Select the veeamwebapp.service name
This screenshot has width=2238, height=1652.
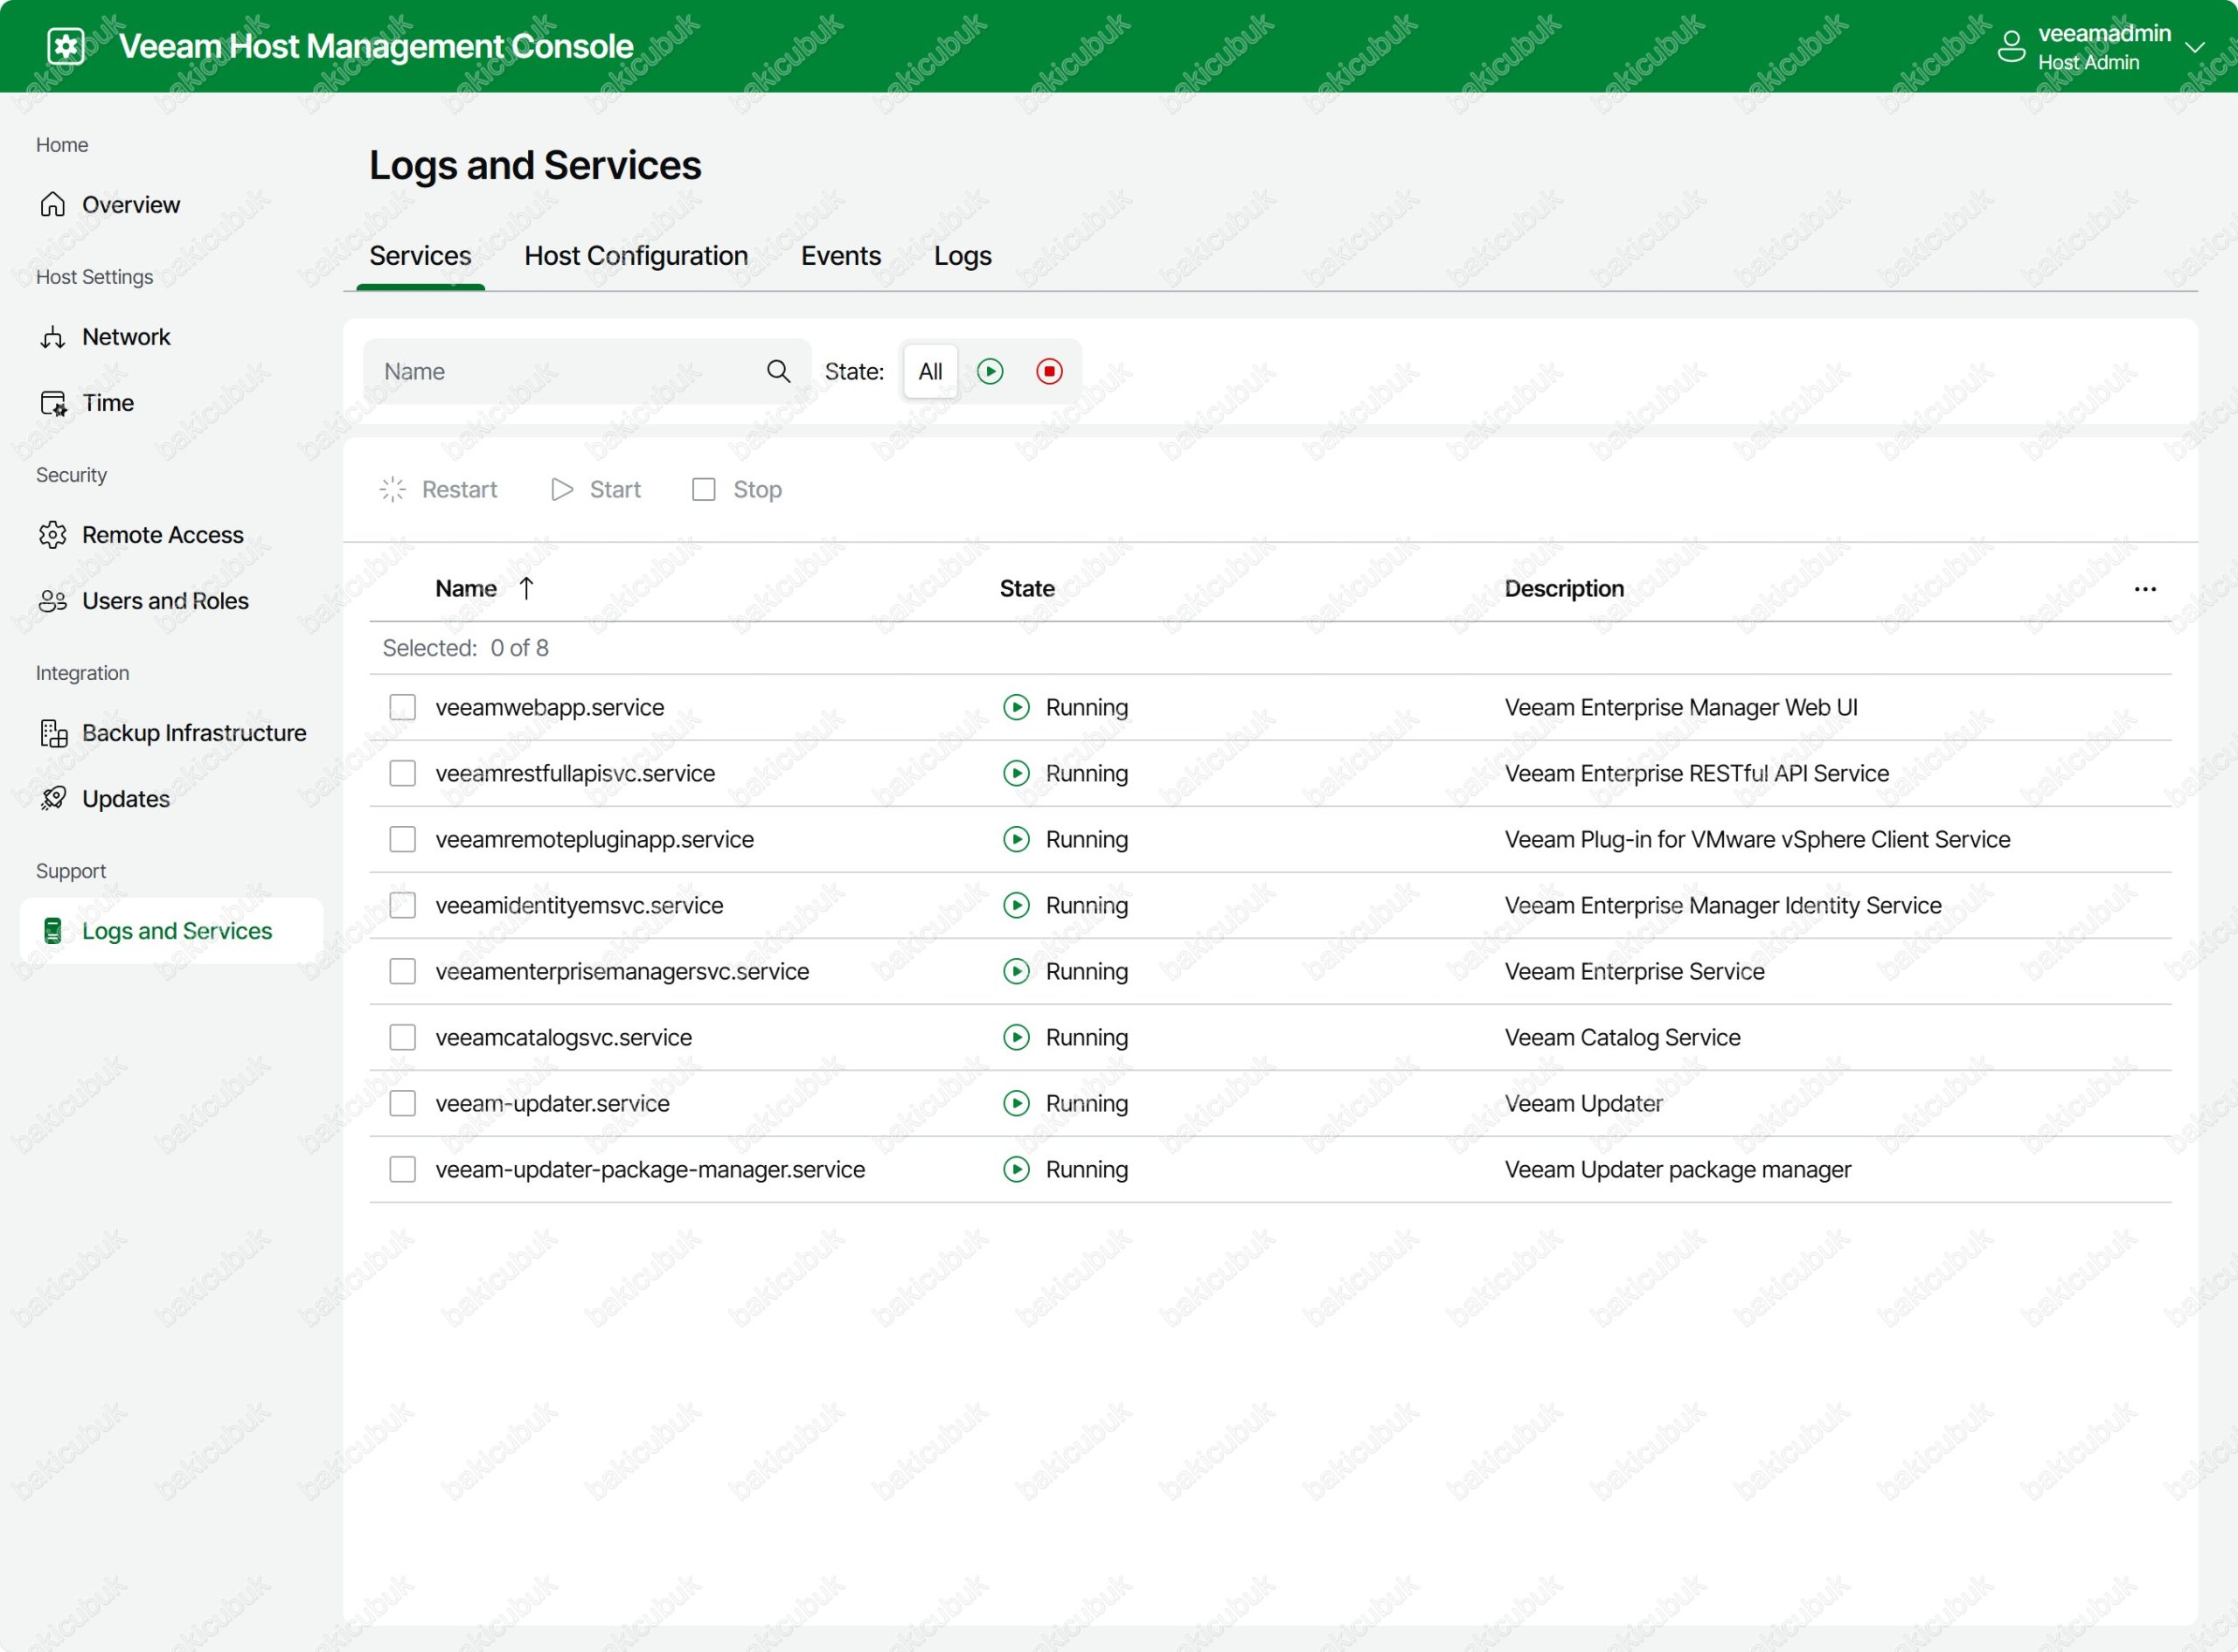coord(549,708)
